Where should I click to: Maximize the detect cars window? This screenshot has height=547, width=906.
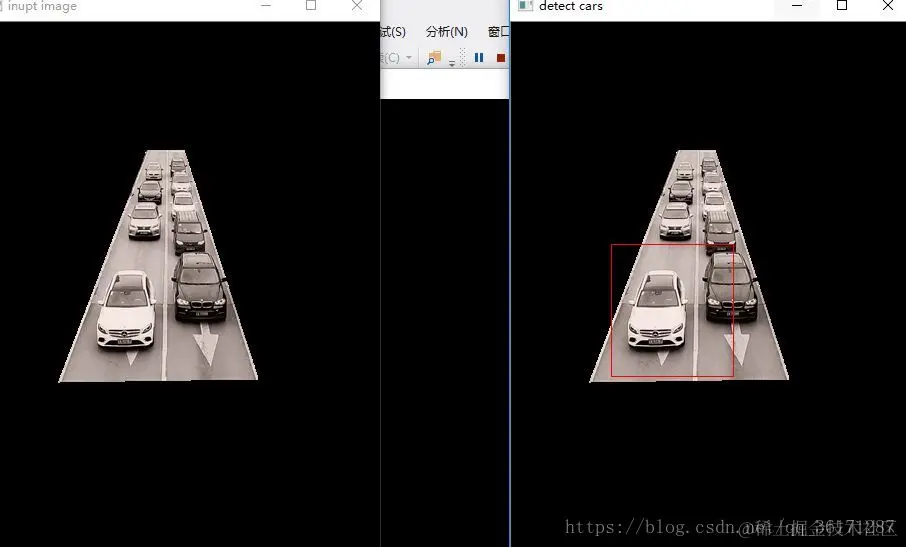click(x=842, y=6)
